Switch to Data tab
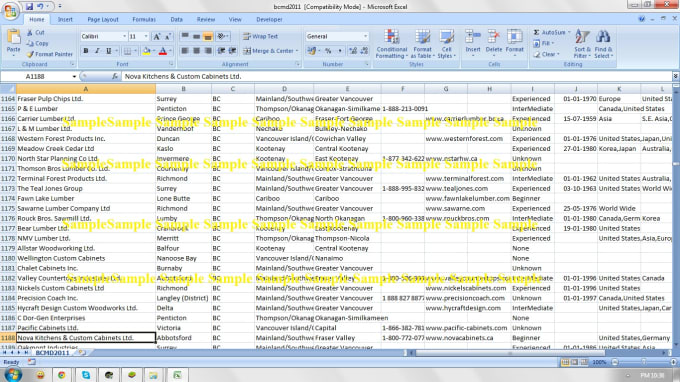Screen dimensions: 680x382 177,20
